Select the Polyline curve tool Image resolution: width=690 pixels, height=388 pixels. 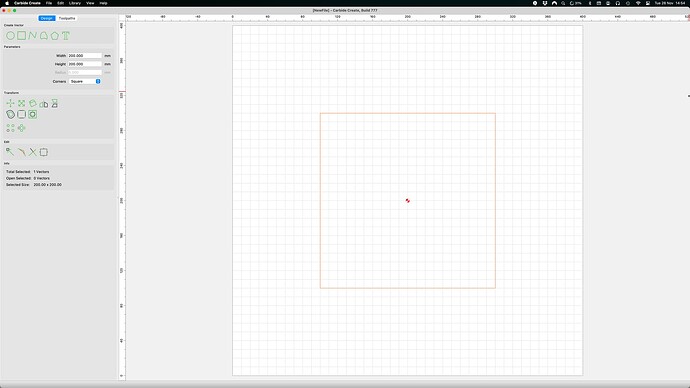(33, 36)
